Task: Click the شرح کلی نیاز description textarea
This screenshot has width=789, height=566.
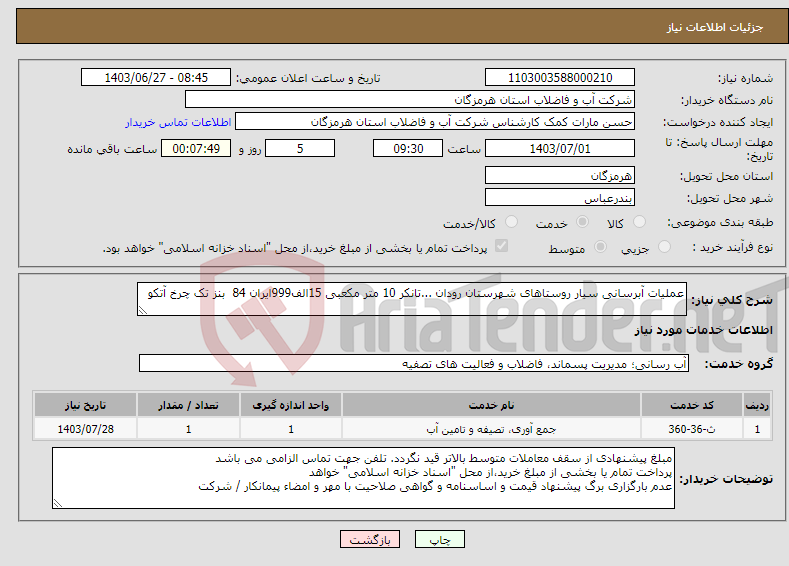Action: (412, 299)
